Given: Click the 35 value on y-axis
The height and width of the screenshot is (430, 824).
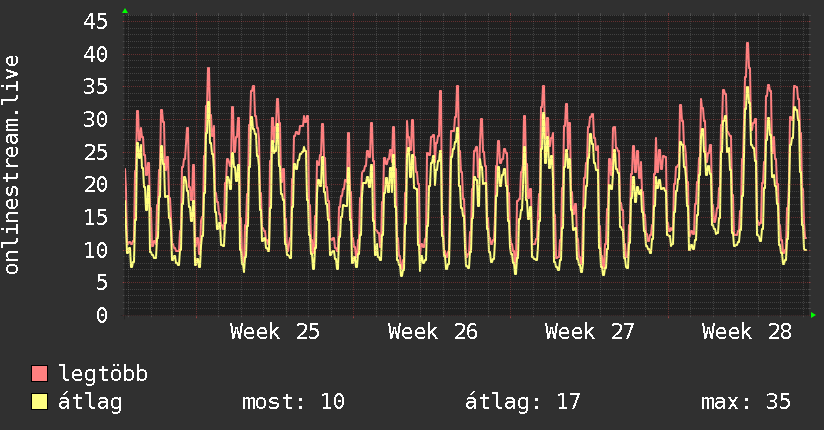Looking at the screenshot, I should 96,87.
